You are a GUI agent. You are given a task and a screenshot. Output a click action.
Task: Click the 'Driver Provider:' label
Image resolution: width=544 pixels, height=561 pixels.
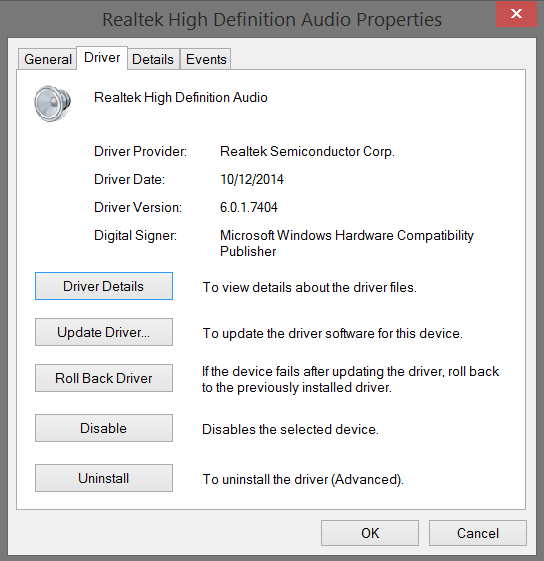click(x=141, y=151)
